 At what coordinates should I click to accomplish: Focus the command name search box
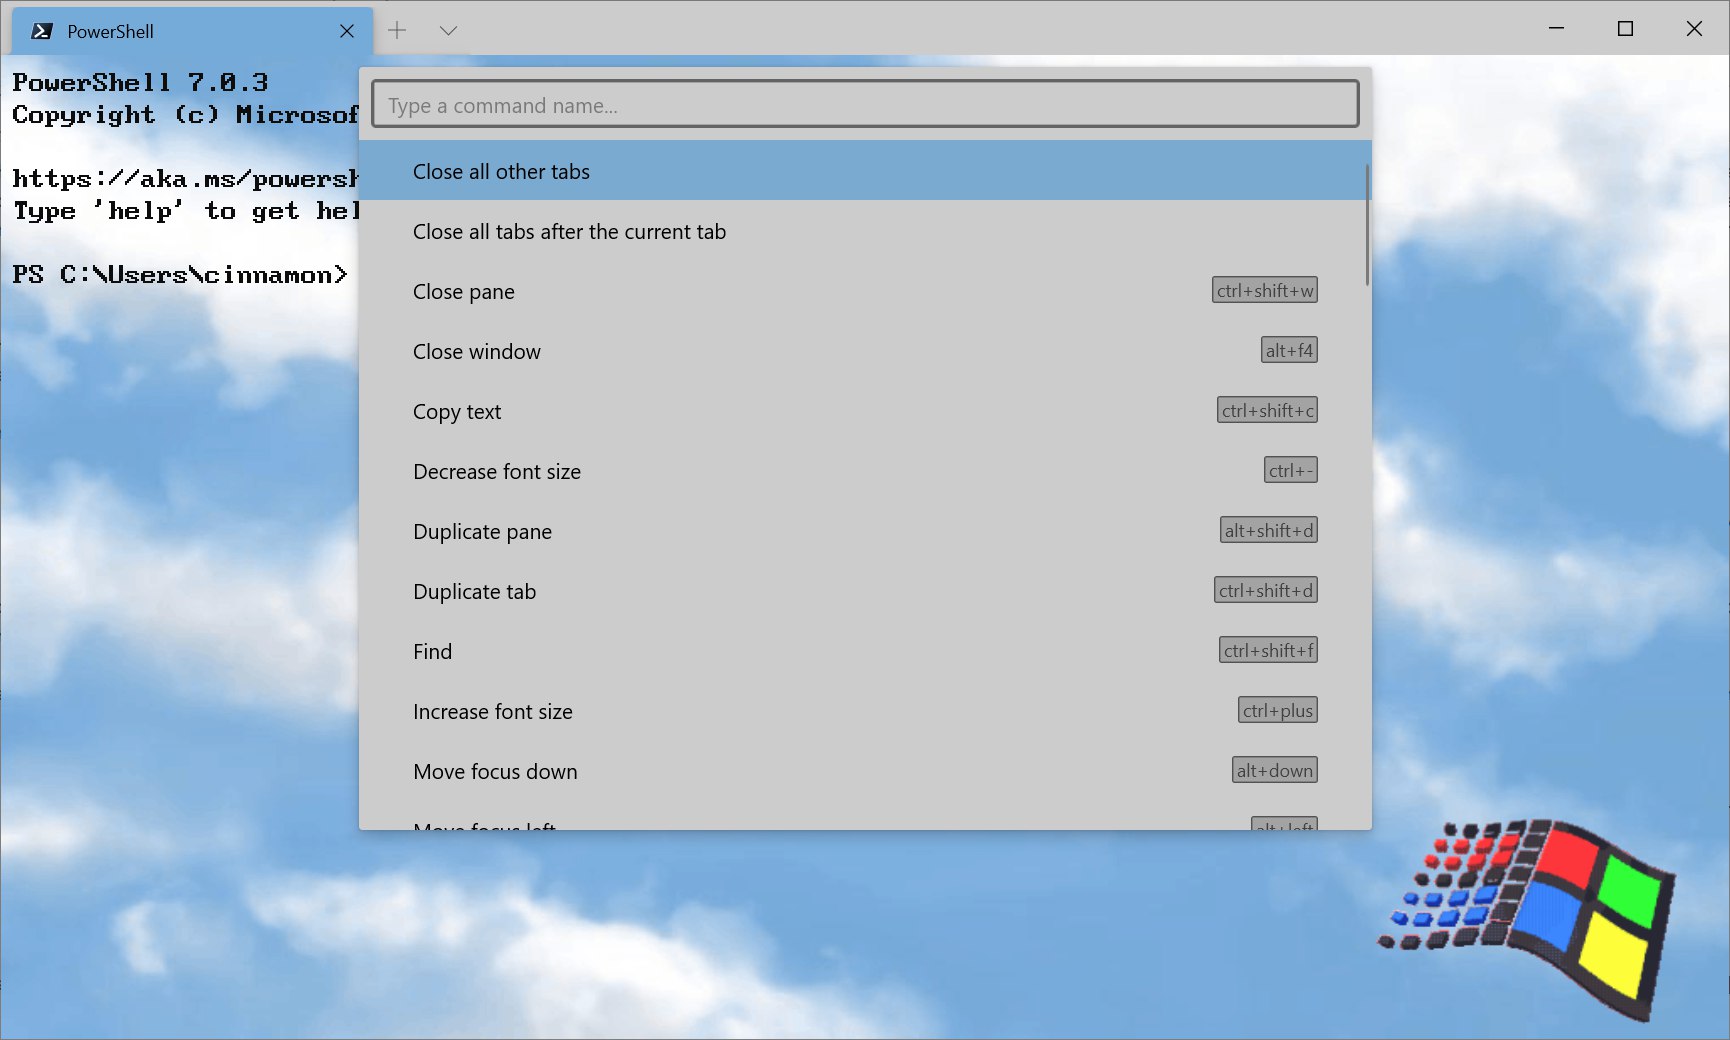click(865, 104)
